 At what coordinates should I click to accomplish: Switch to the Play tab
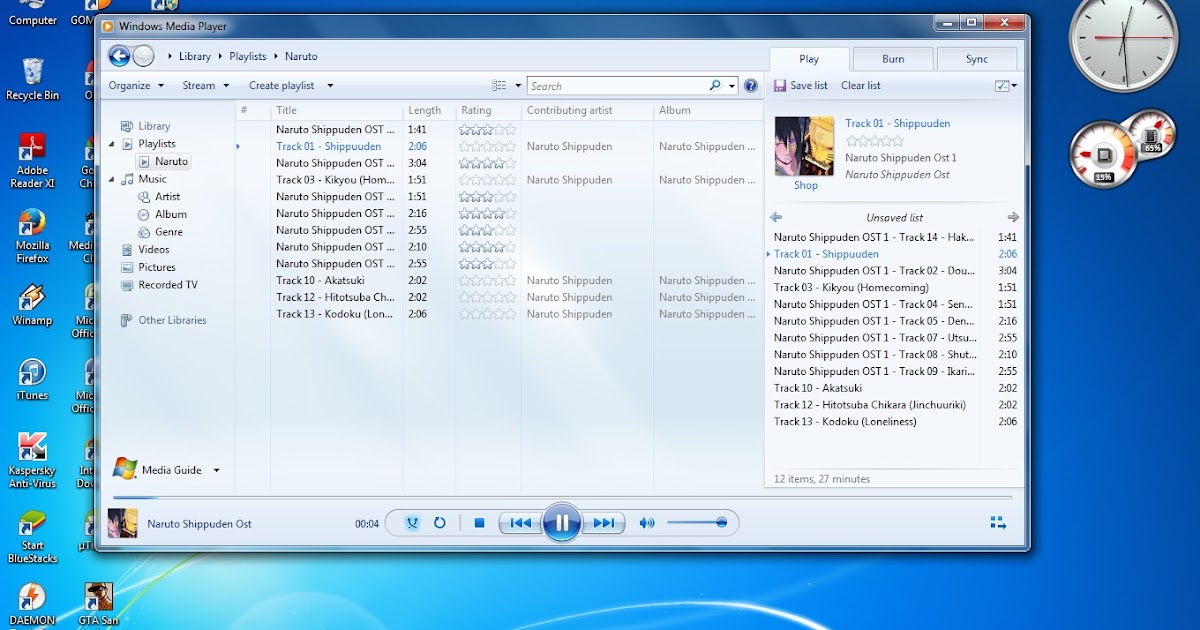pos(809,59)
